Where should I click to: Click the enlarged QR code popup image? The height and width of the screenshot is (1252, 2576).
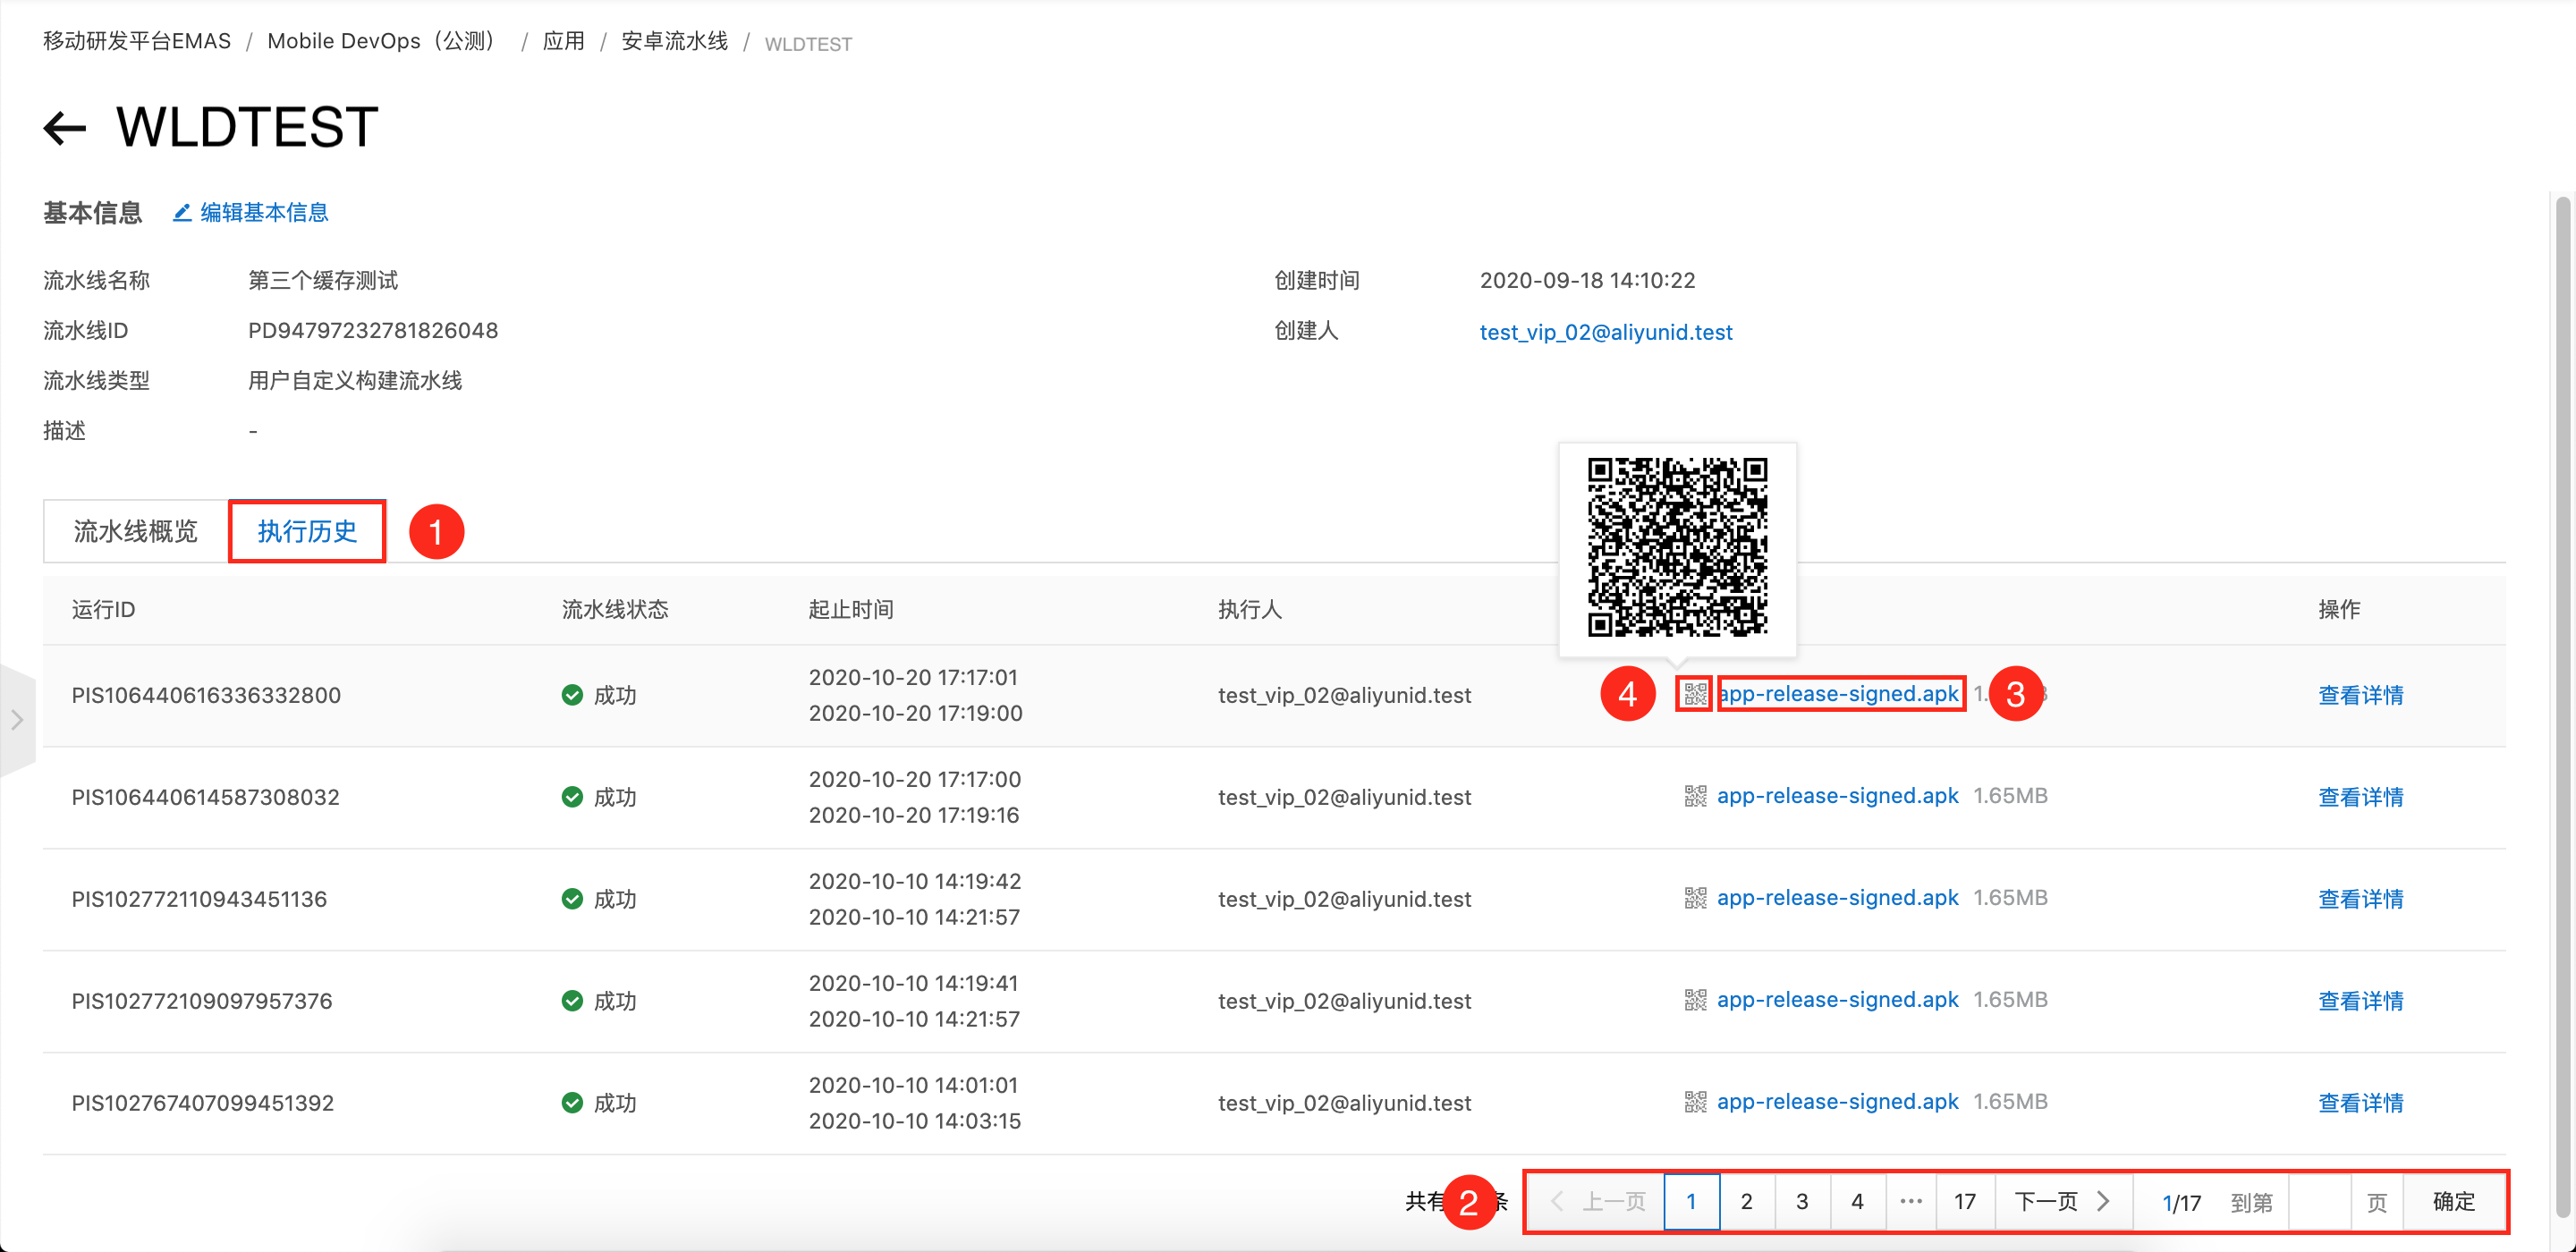point(1677,547)
